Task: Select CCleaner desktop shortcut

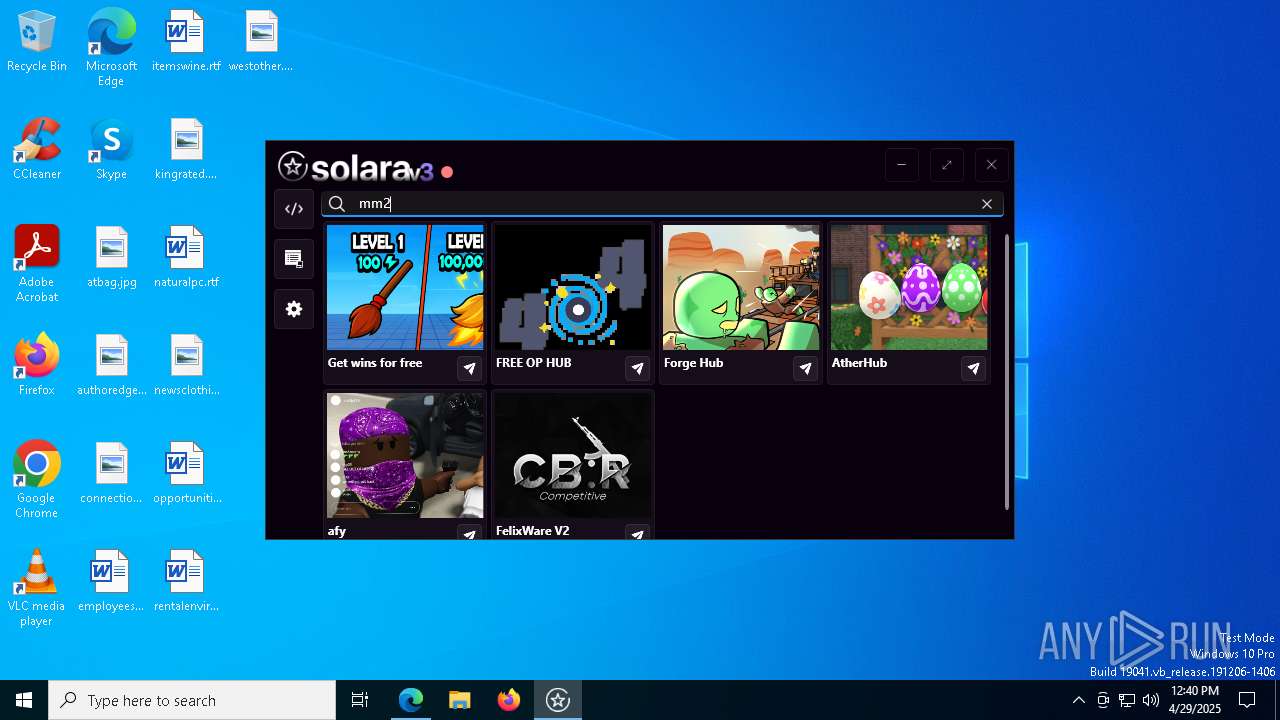Action: pyautogui.click(x=37, y=150)
